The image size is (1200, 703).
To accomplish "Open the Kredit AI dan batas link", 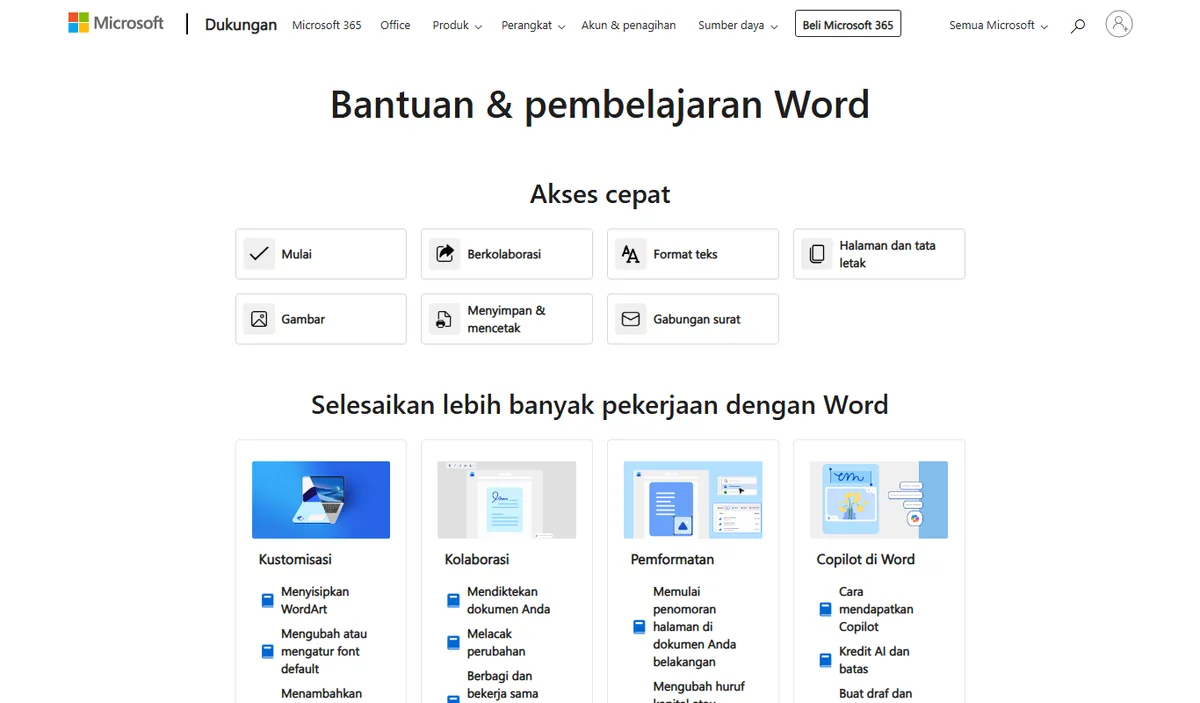I will pyautogui.click(x=874, y=660).
